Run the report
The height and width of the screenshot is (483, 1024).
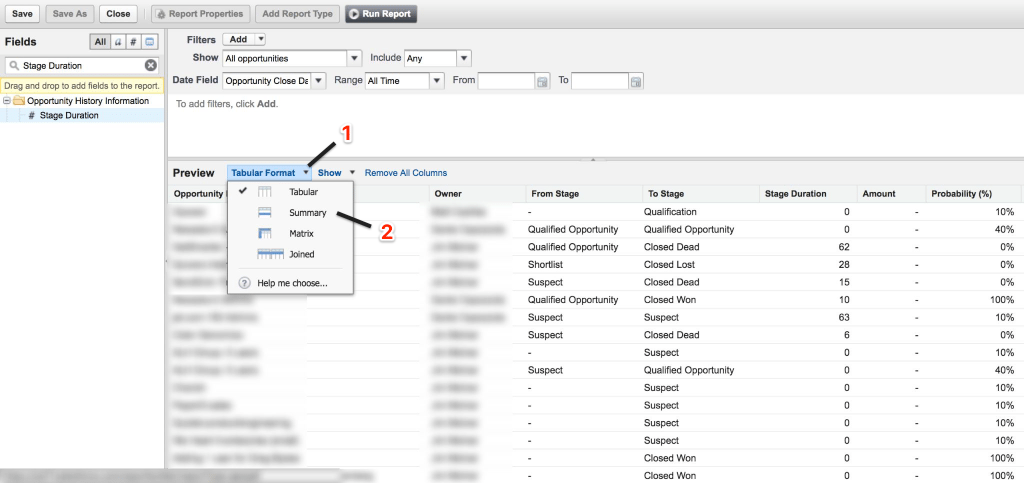[x=381, y=14]
